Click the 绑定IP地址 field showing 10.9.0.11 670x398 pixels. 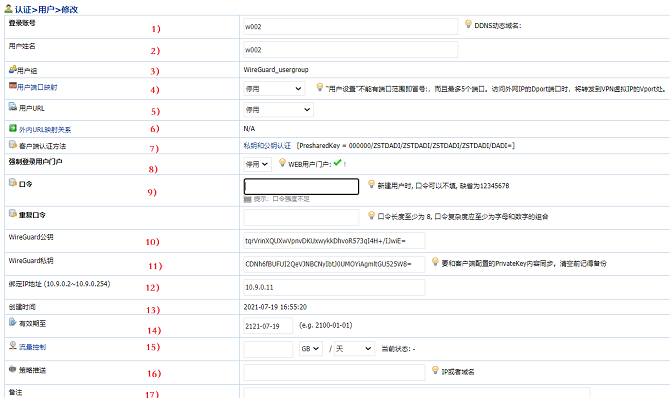point(334,287)
